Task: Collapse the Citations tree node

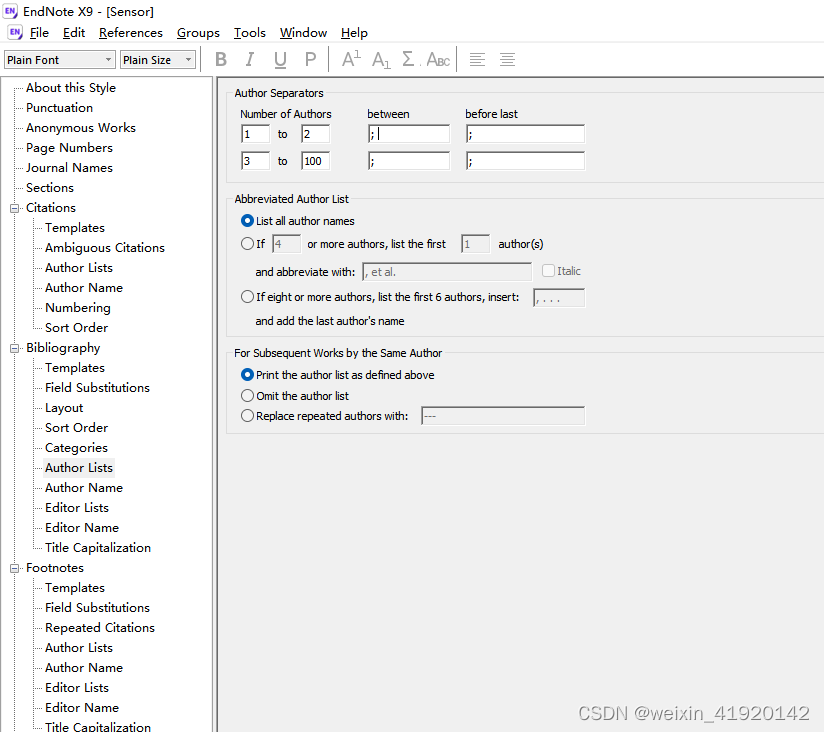Action: point(15,208)
